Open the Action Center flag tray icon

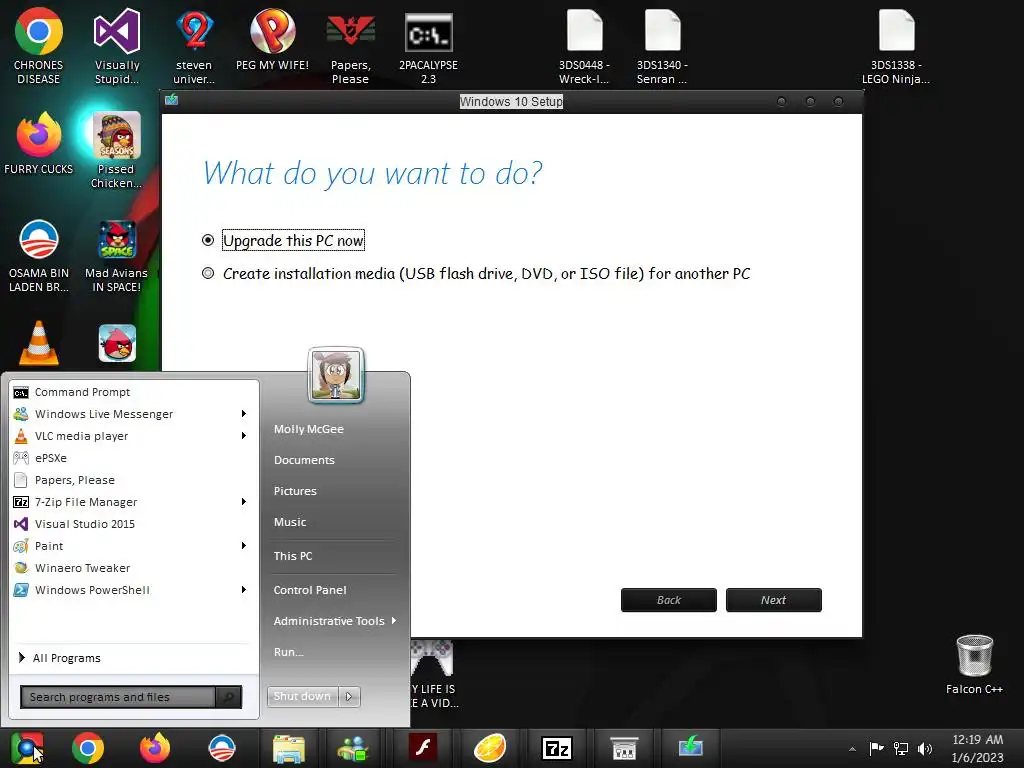876,749
